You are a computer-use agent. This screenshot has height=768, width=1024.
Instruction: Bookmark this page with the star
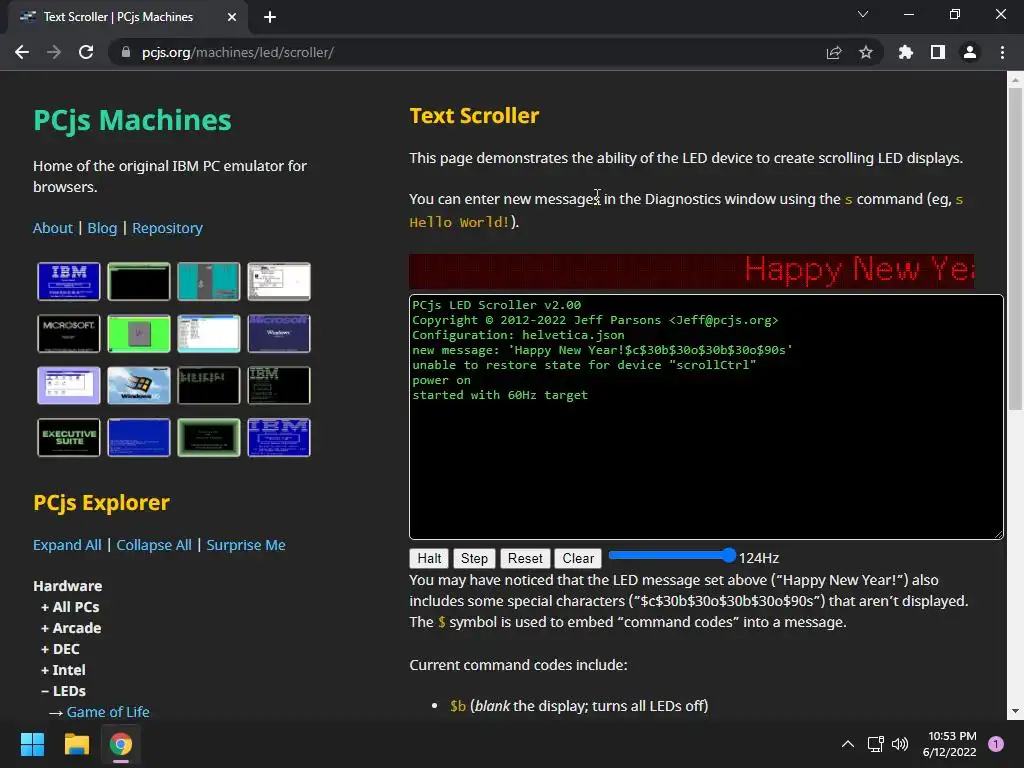click(866, 52)
